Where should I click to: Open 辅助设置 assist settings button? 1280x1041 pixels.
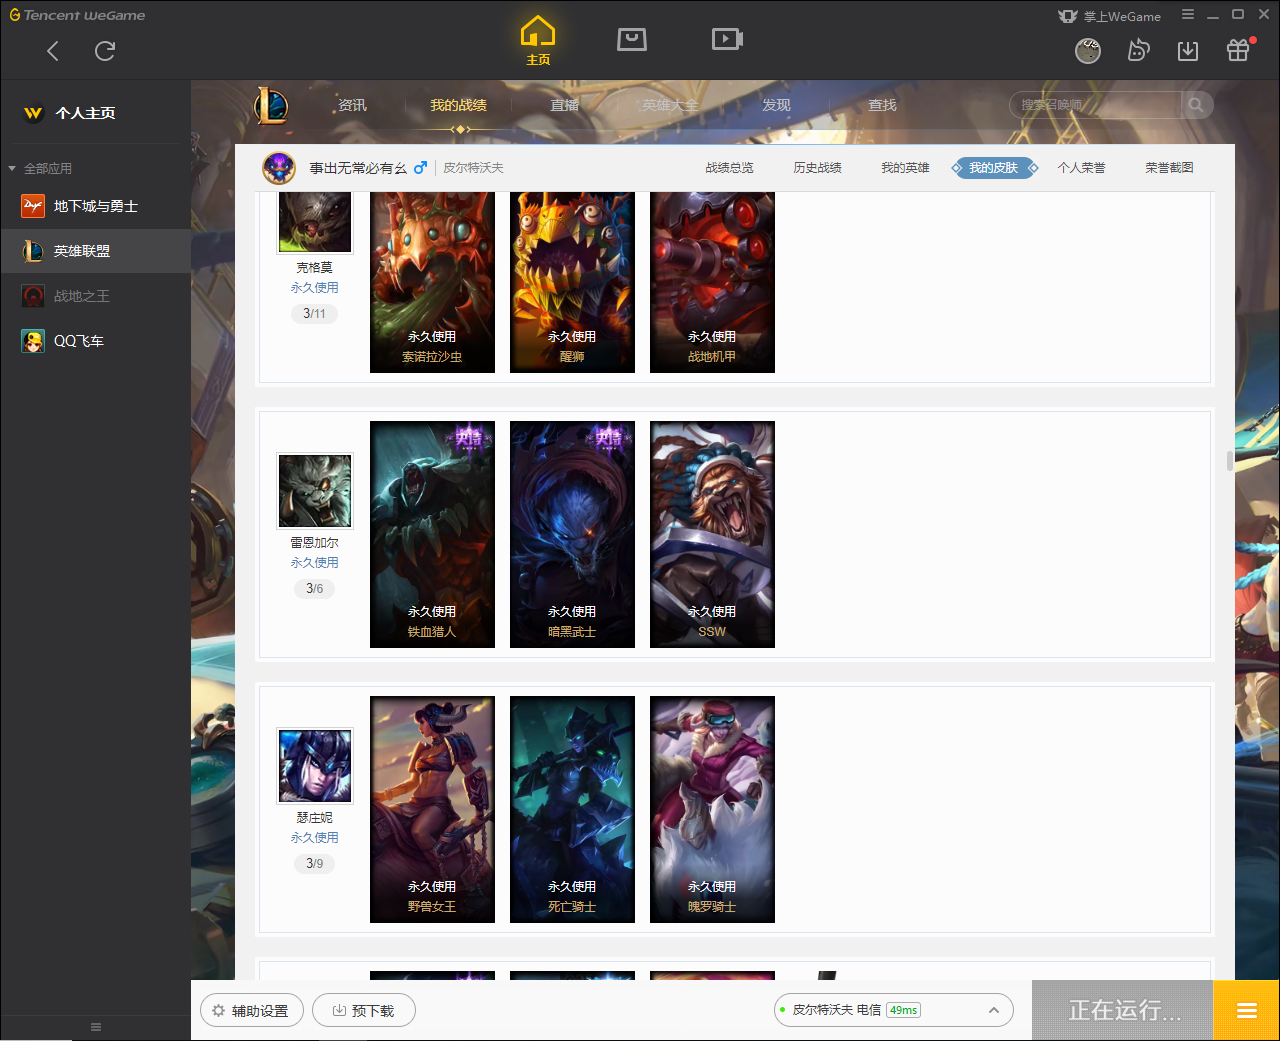[x=250, y=1011]
